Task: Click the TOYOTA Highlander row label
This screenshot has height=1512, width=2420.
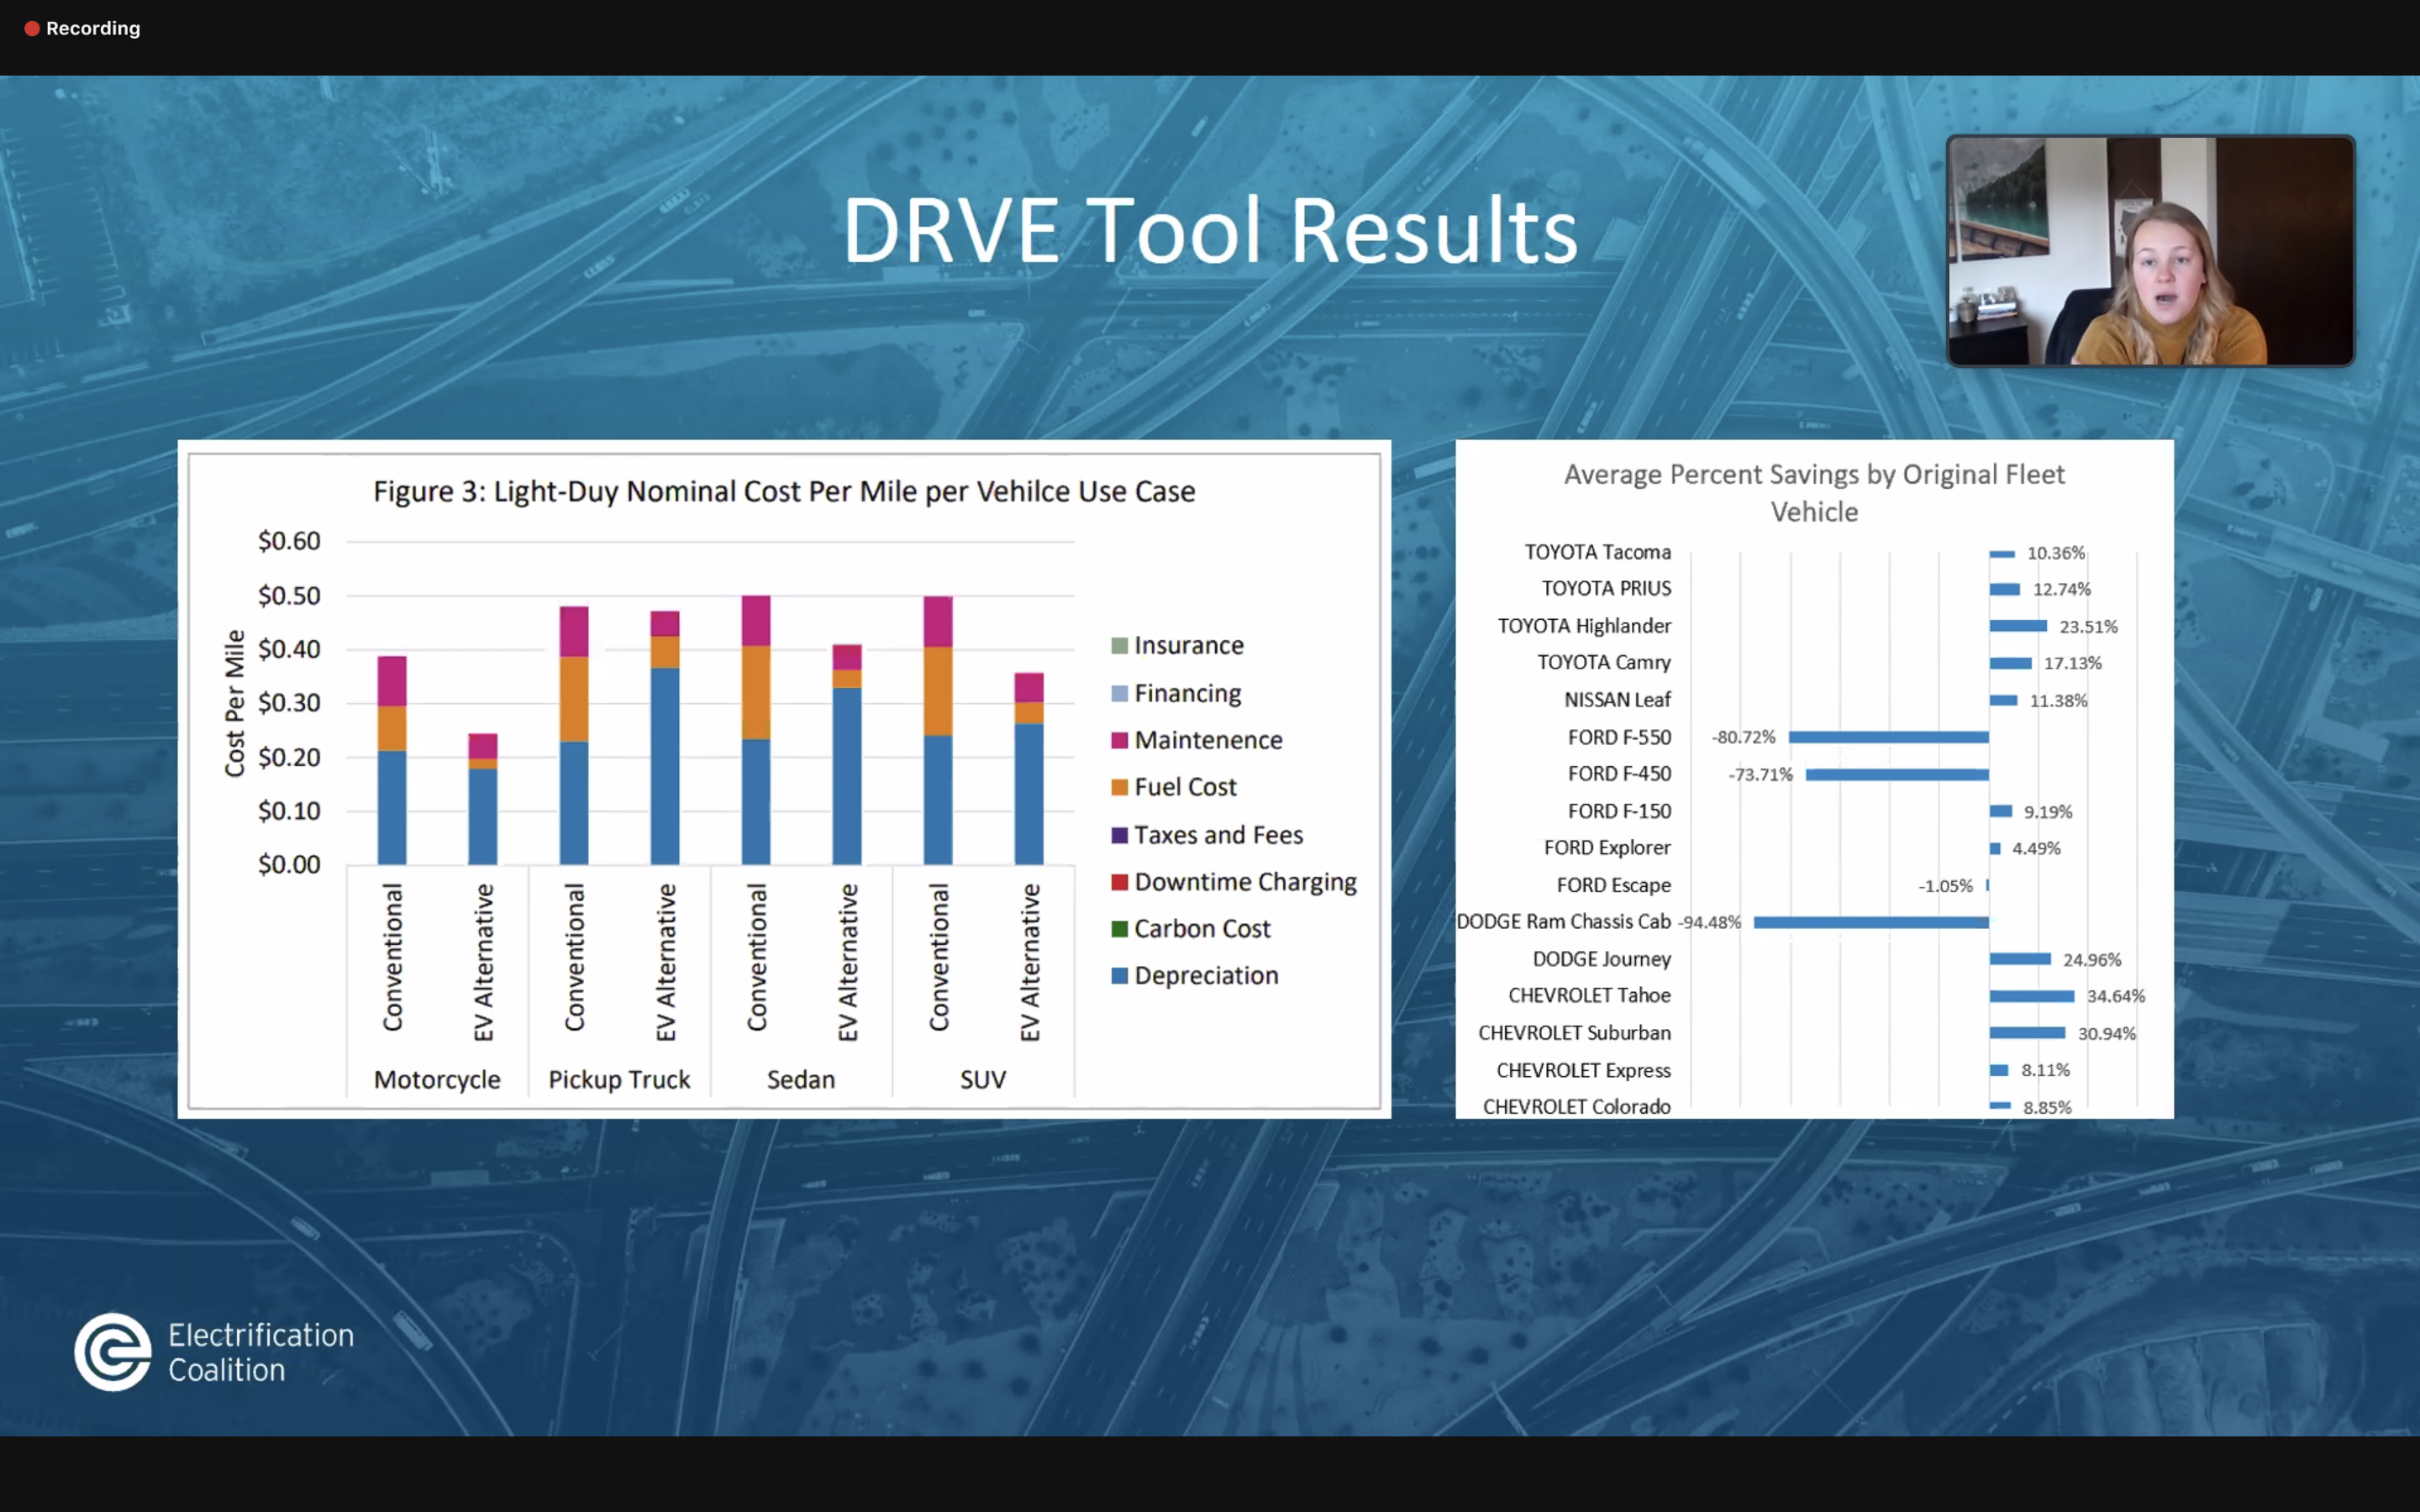Action: [x=1584, y=626]
